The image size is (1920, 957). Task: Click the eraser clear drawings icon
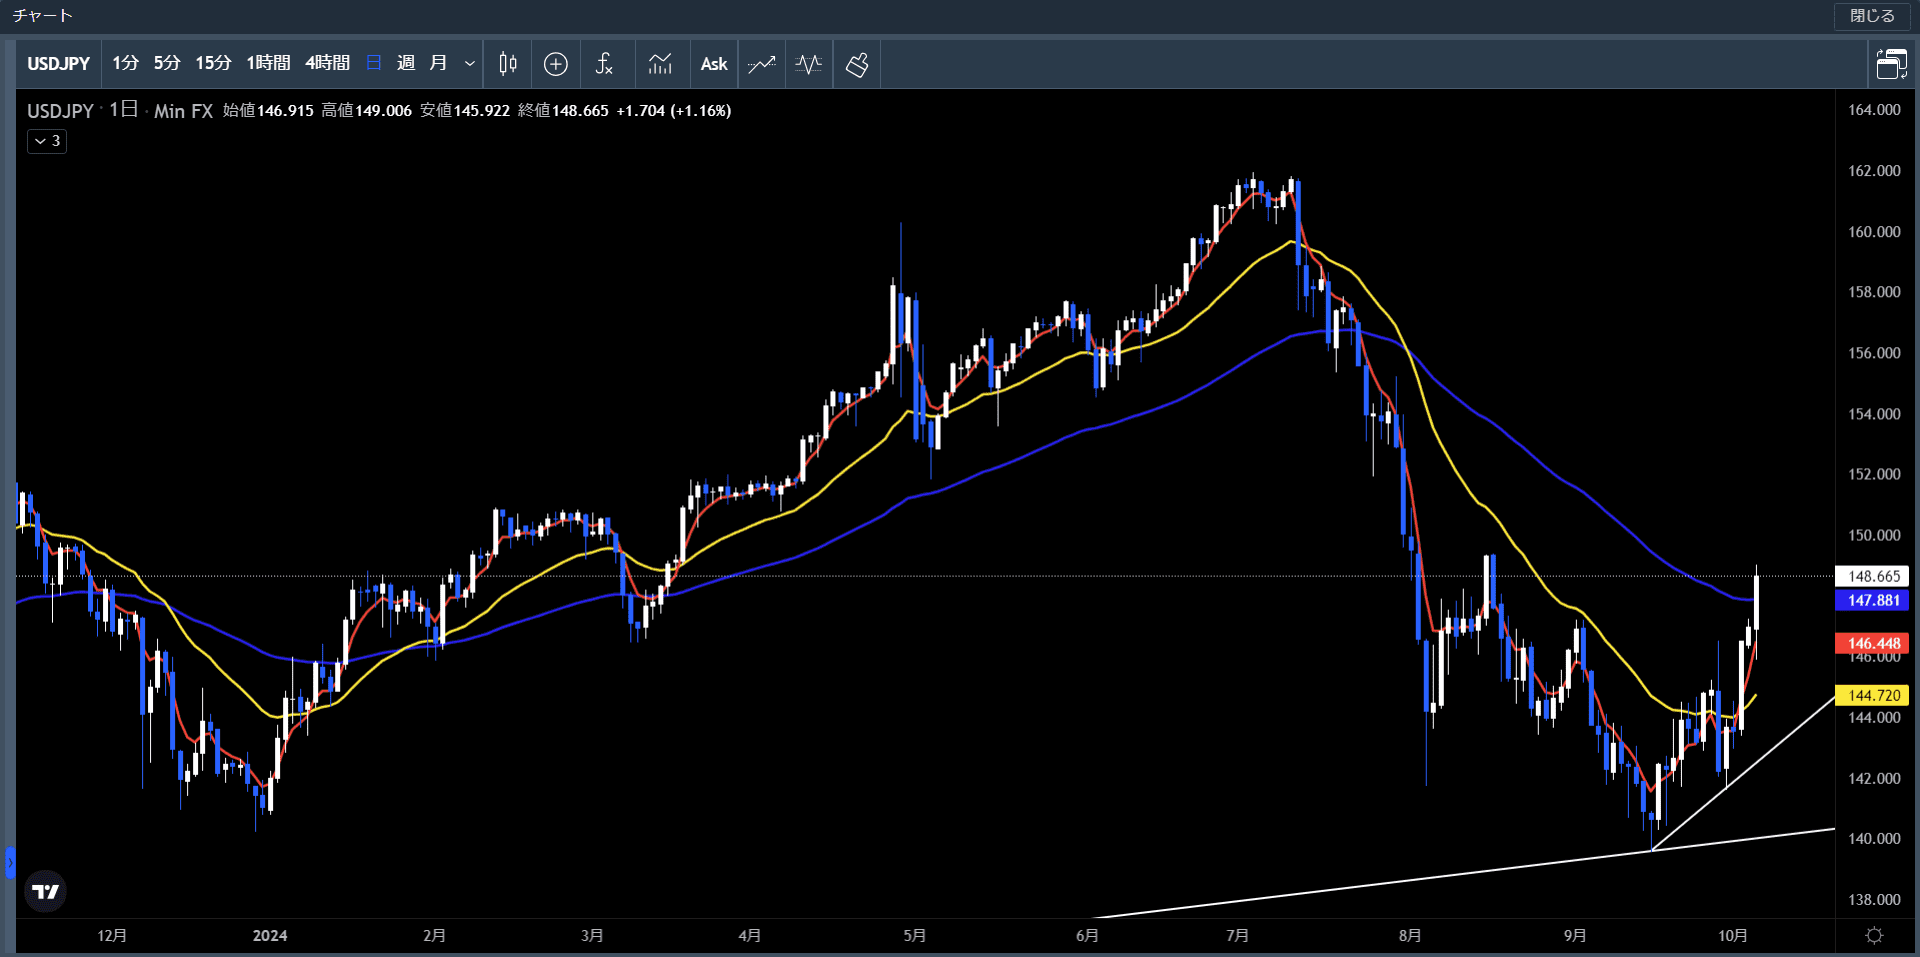[857, 64]
